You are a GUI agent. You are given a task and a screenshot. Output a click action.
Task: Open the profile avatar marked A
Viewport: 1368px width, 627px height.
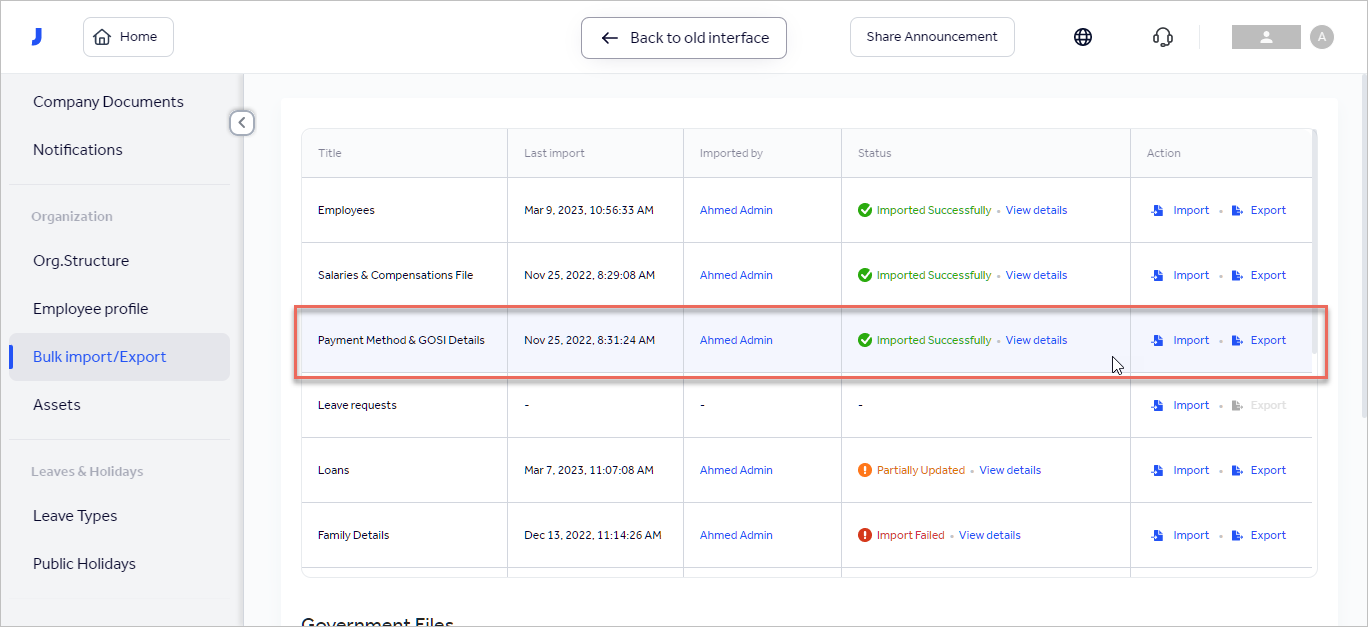1322,36
